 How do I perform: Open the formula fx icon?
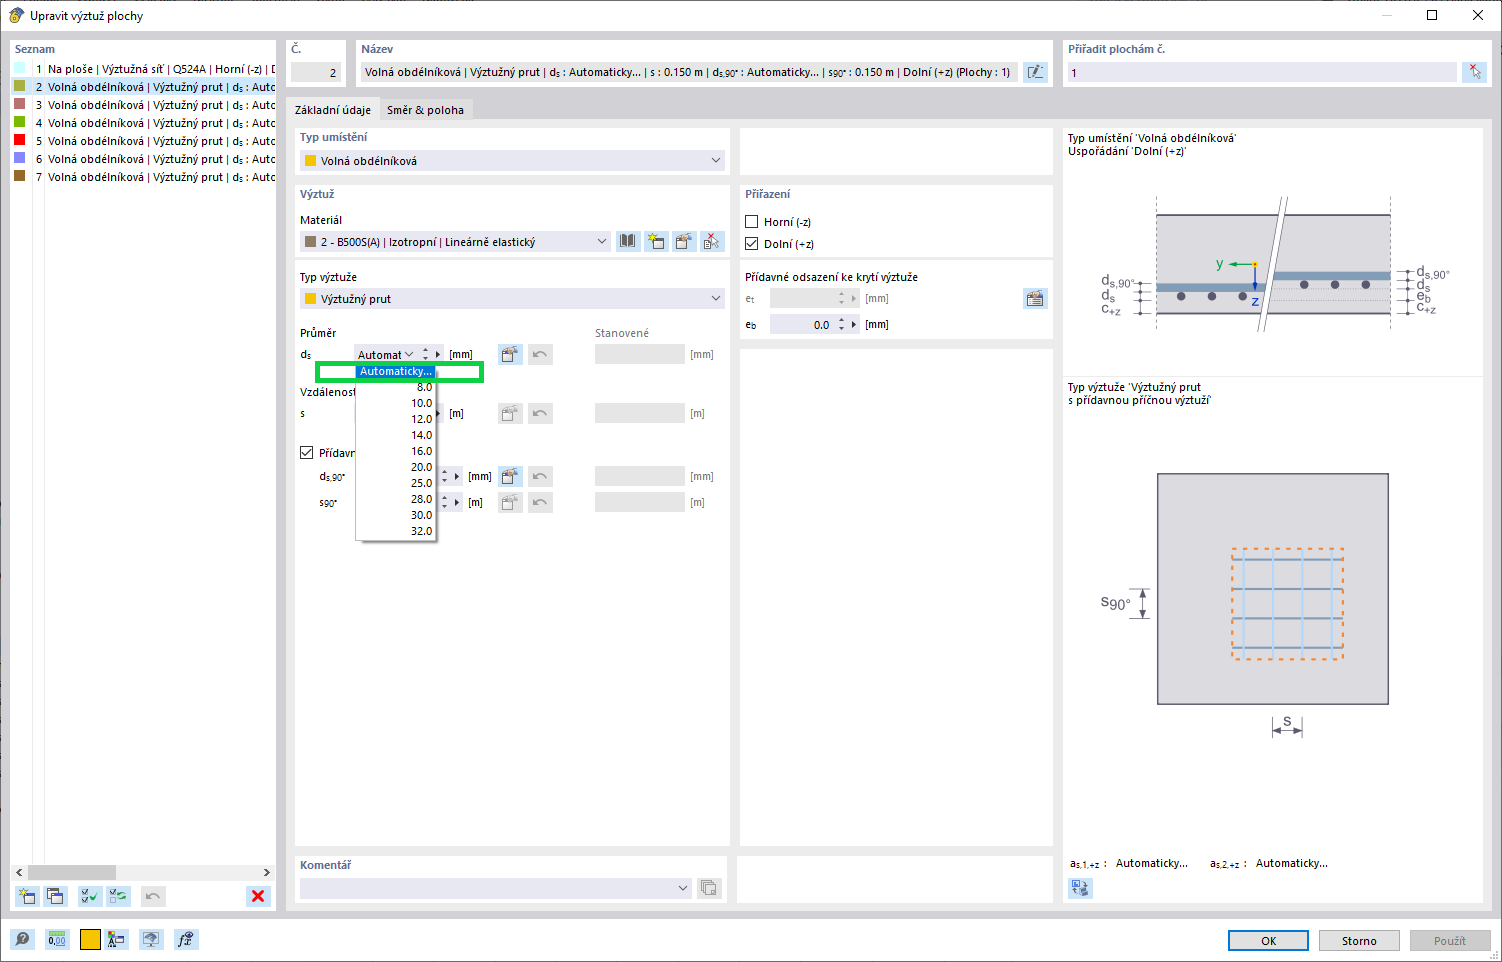[185, 940]
